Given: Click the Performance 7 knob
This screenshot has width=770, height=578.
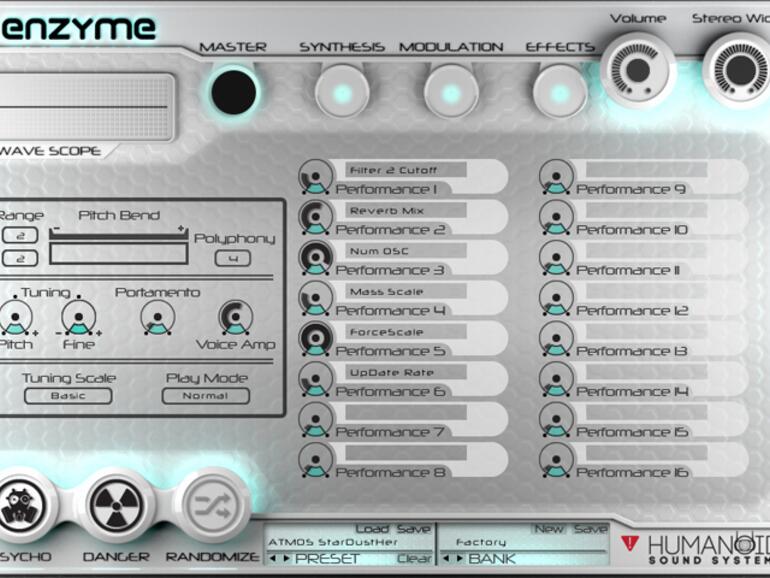Looking at the screenshot, I should [316, 419].
